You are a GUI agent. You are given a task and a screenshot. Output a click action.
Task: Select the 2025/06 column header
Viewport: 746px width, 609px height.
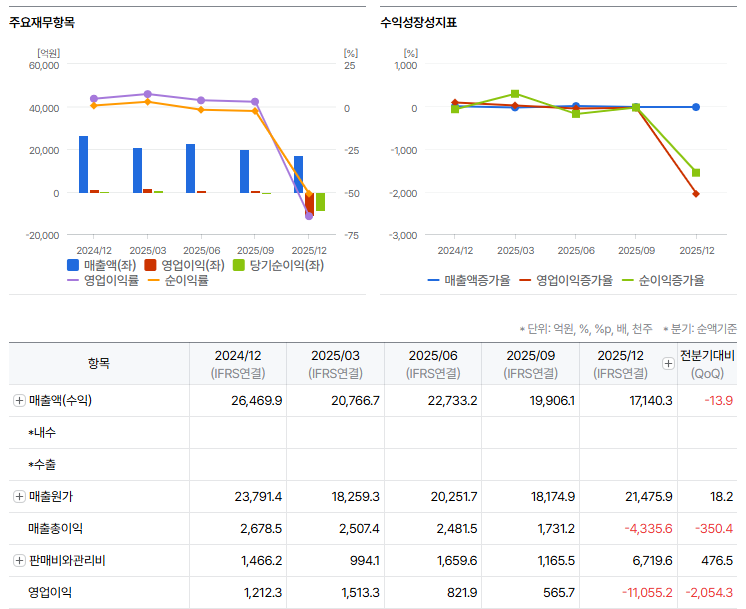point(433,364)
